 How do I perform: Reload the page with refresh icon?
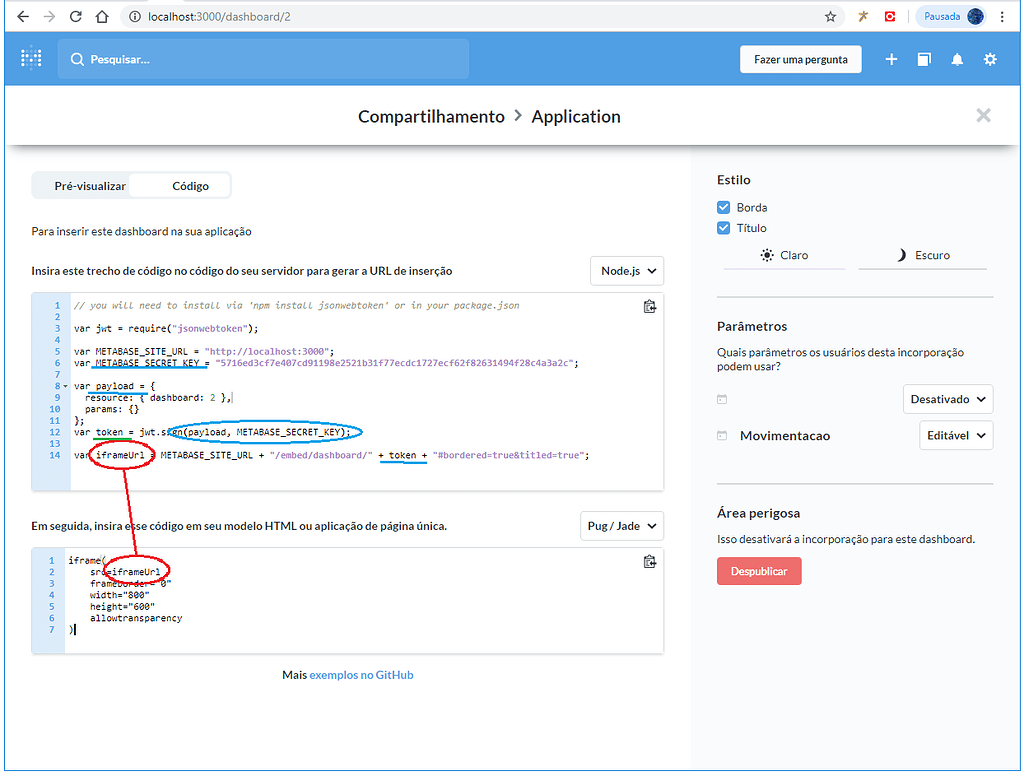click(76, 16)
